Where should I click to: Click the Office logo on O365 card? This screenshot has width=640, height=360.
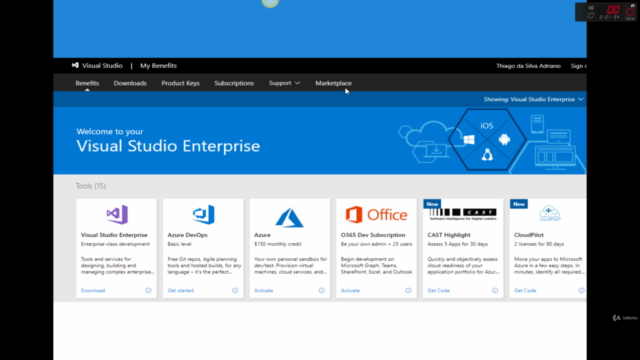376,215
